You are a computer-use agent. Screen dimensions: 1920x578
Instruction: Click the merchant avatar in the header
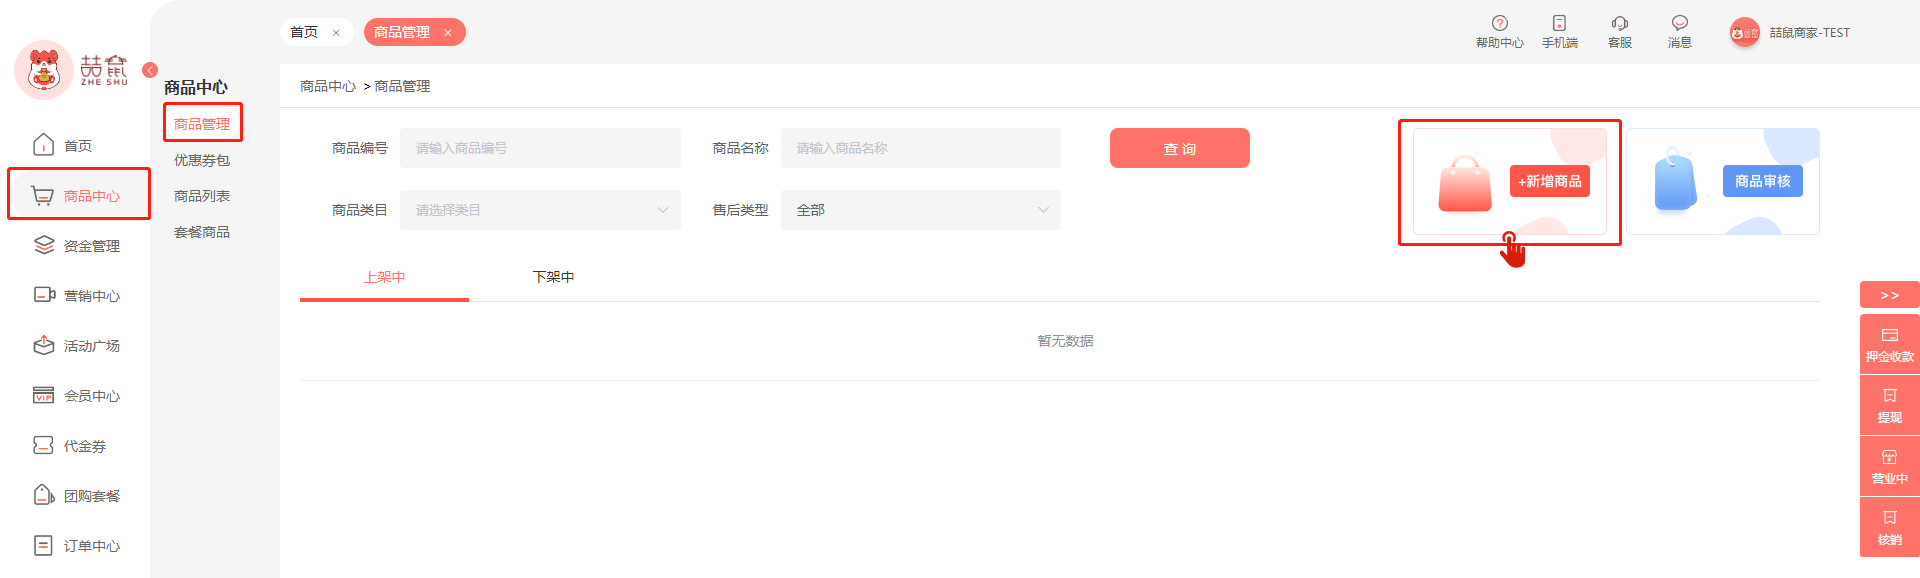point(1745,33)
